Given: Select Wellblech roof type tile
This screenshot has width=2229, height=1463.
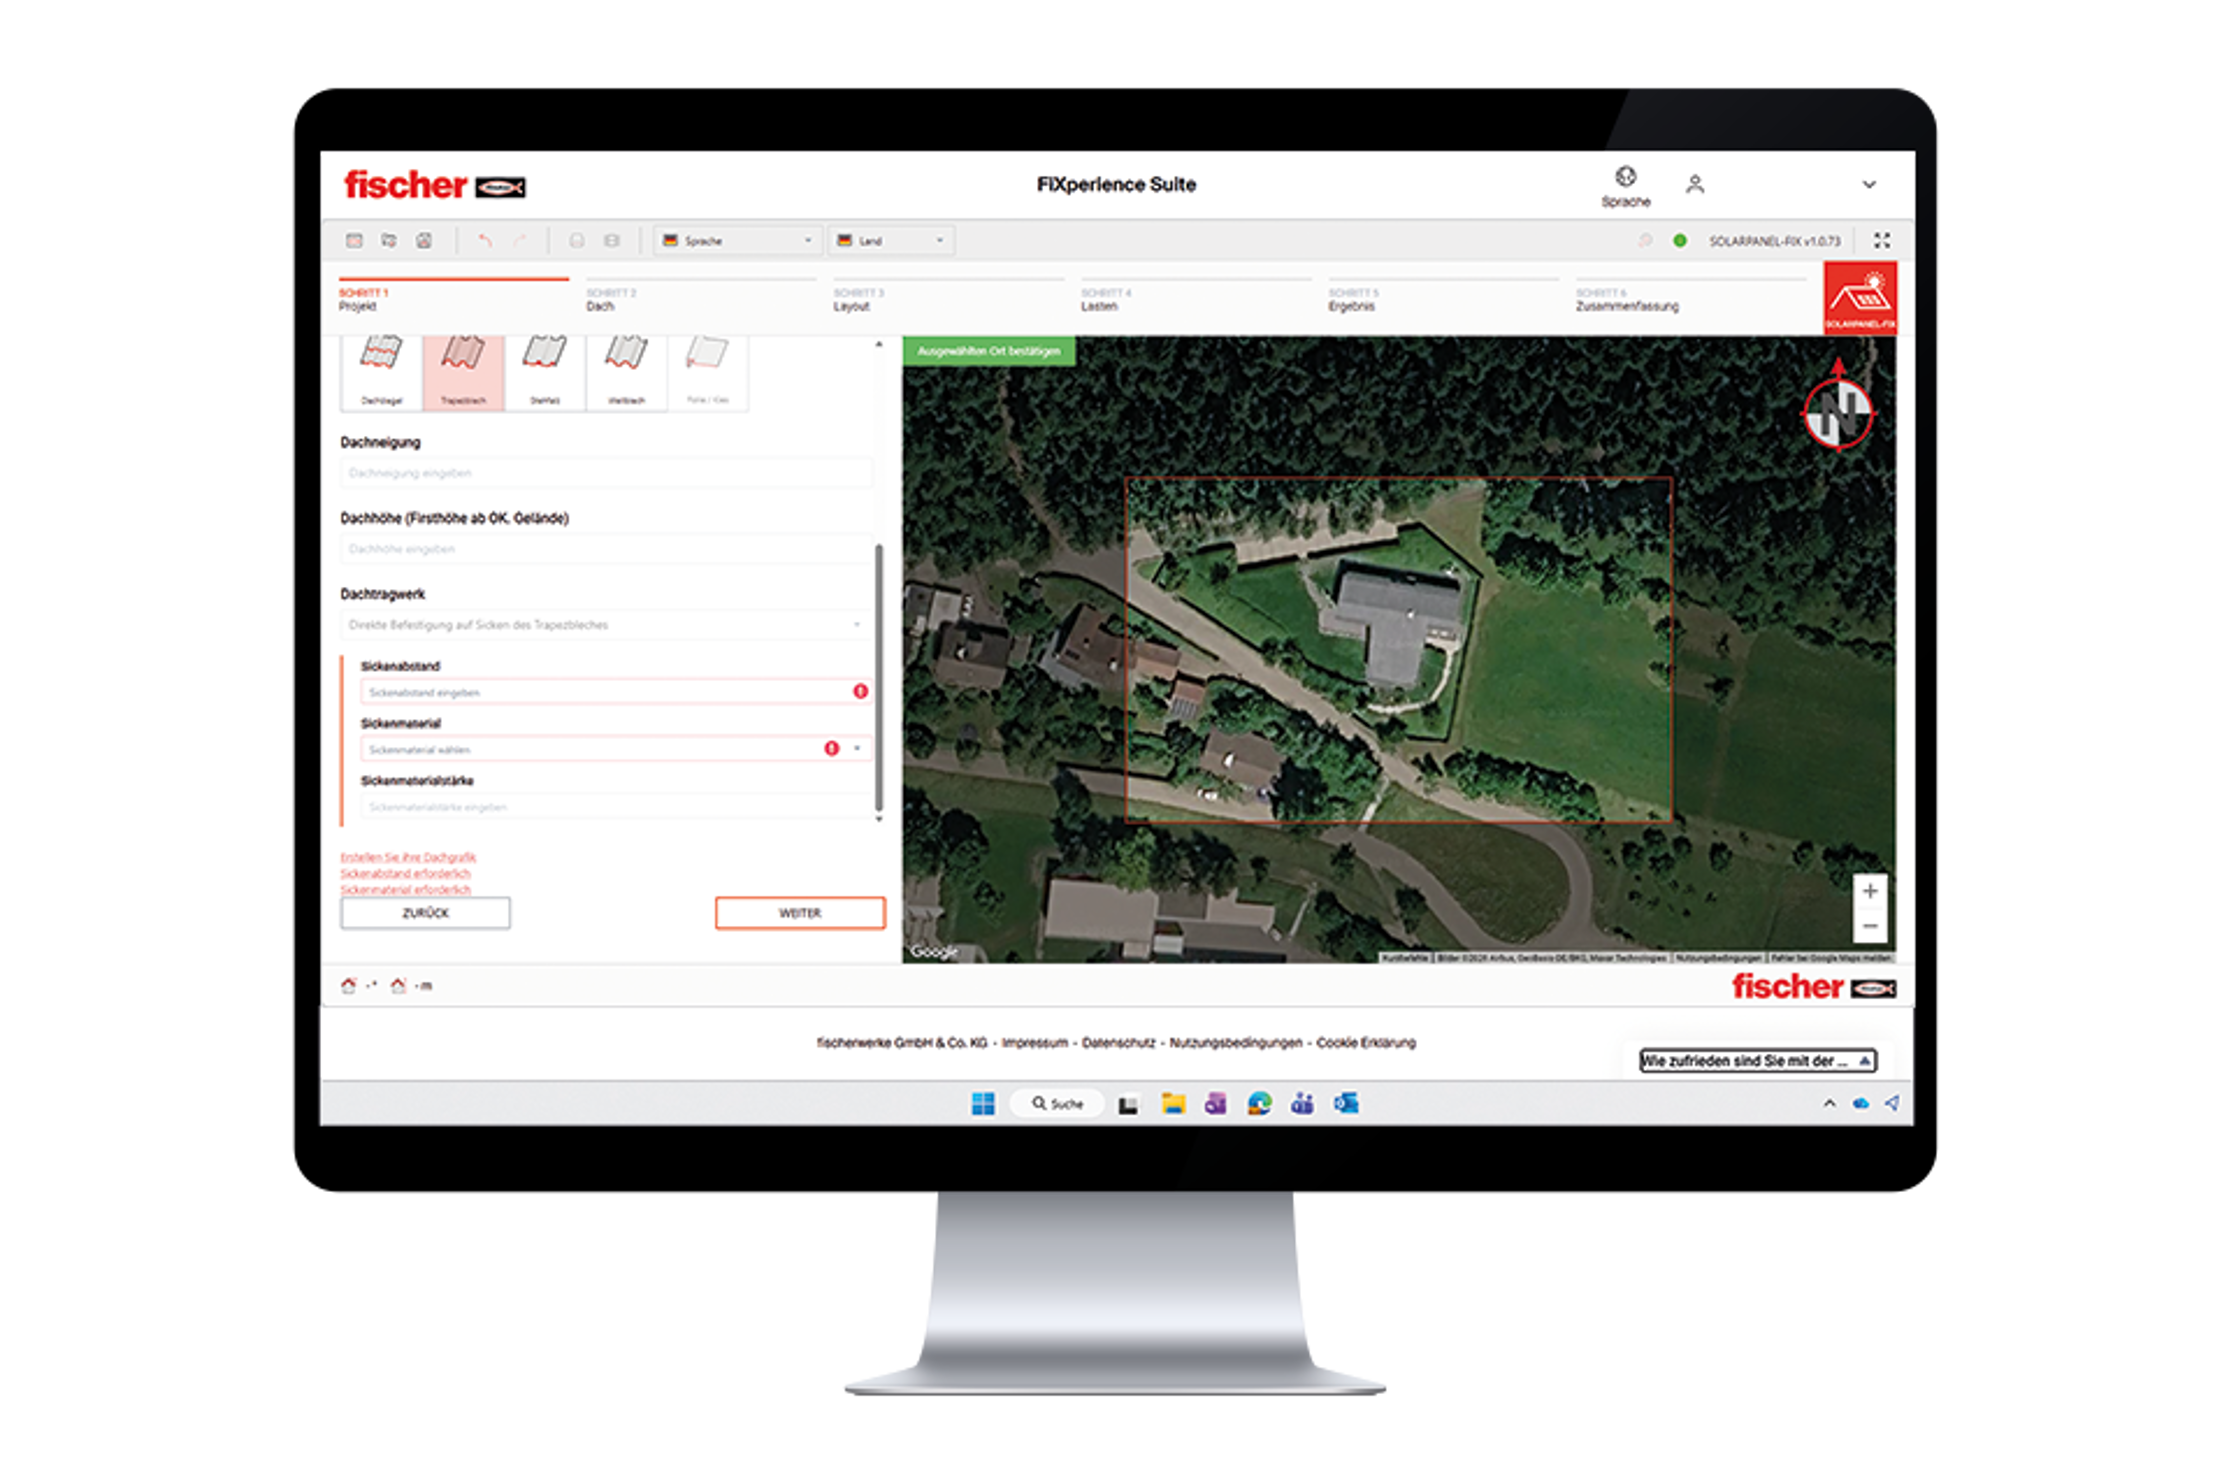Looking at the screenshot, I should [x=627, y=372].
